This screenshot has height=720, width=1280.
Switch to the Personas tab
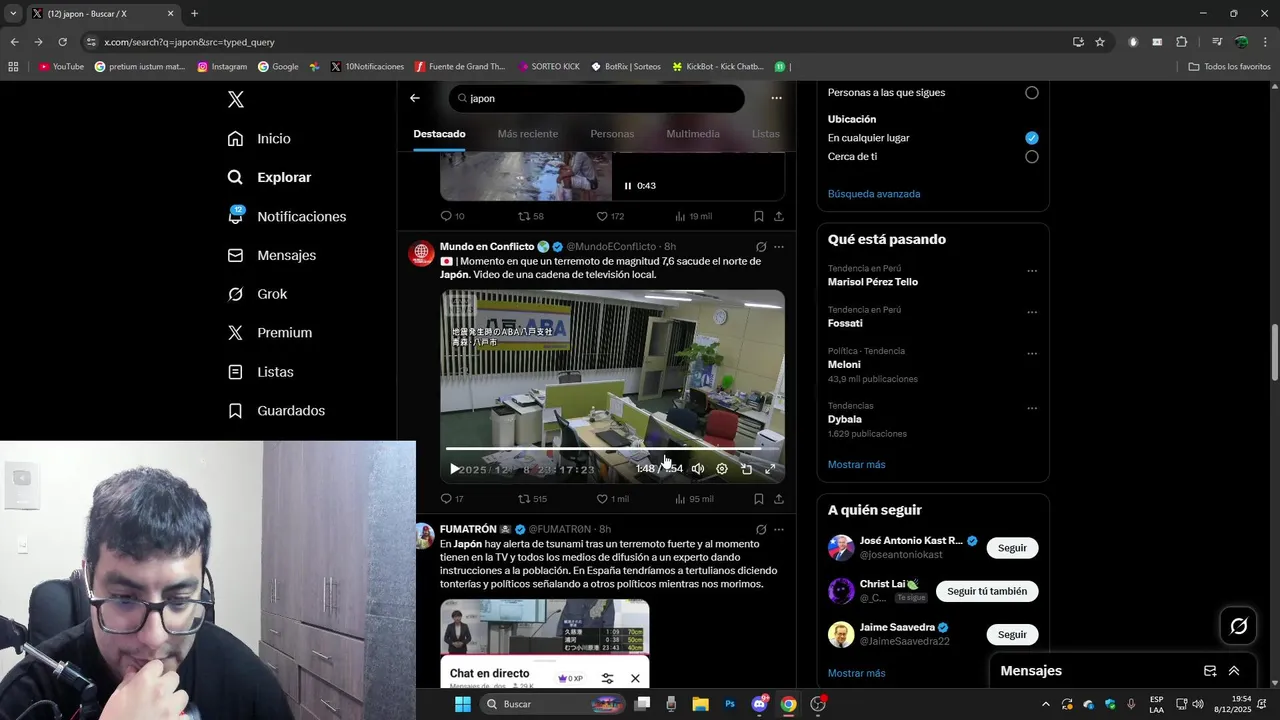coord(612,134)
